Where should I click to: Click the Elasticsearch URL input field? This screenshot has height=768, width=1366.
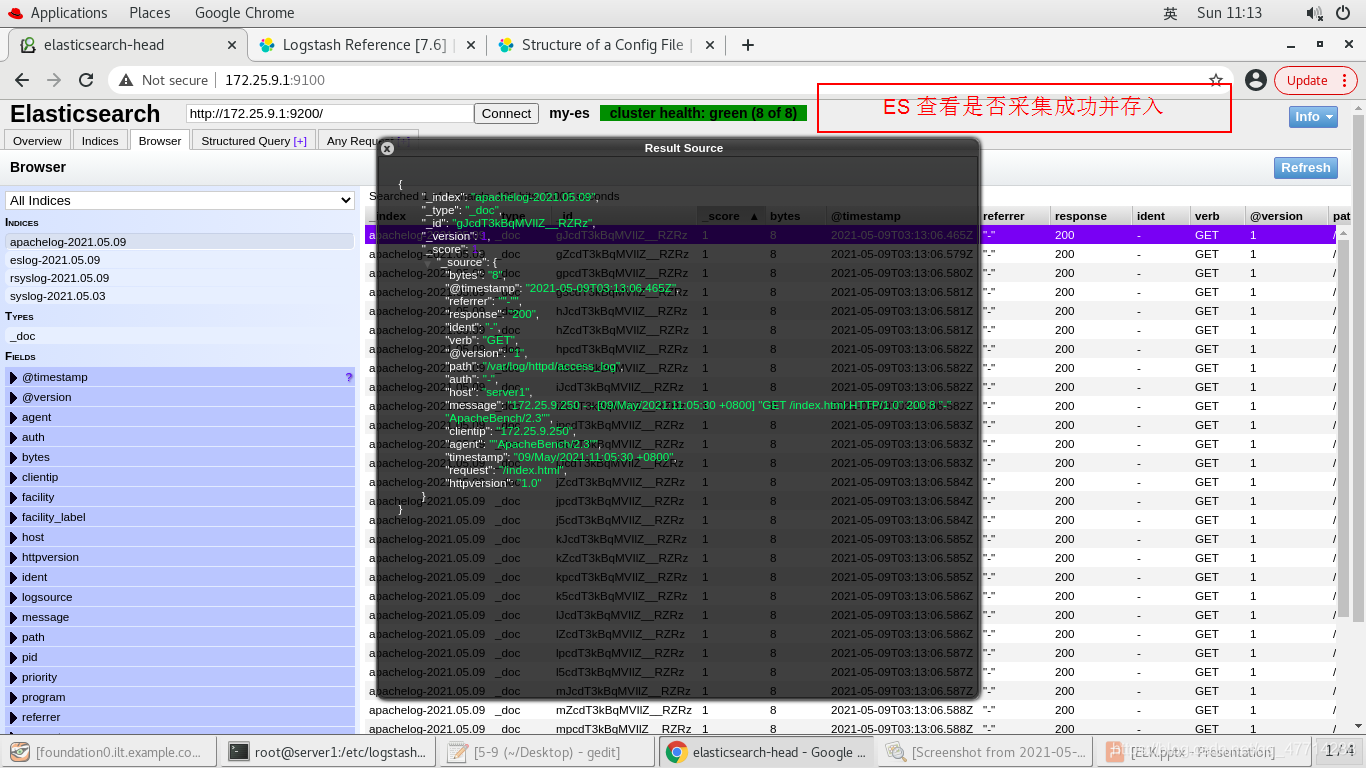tap(329, 114)
